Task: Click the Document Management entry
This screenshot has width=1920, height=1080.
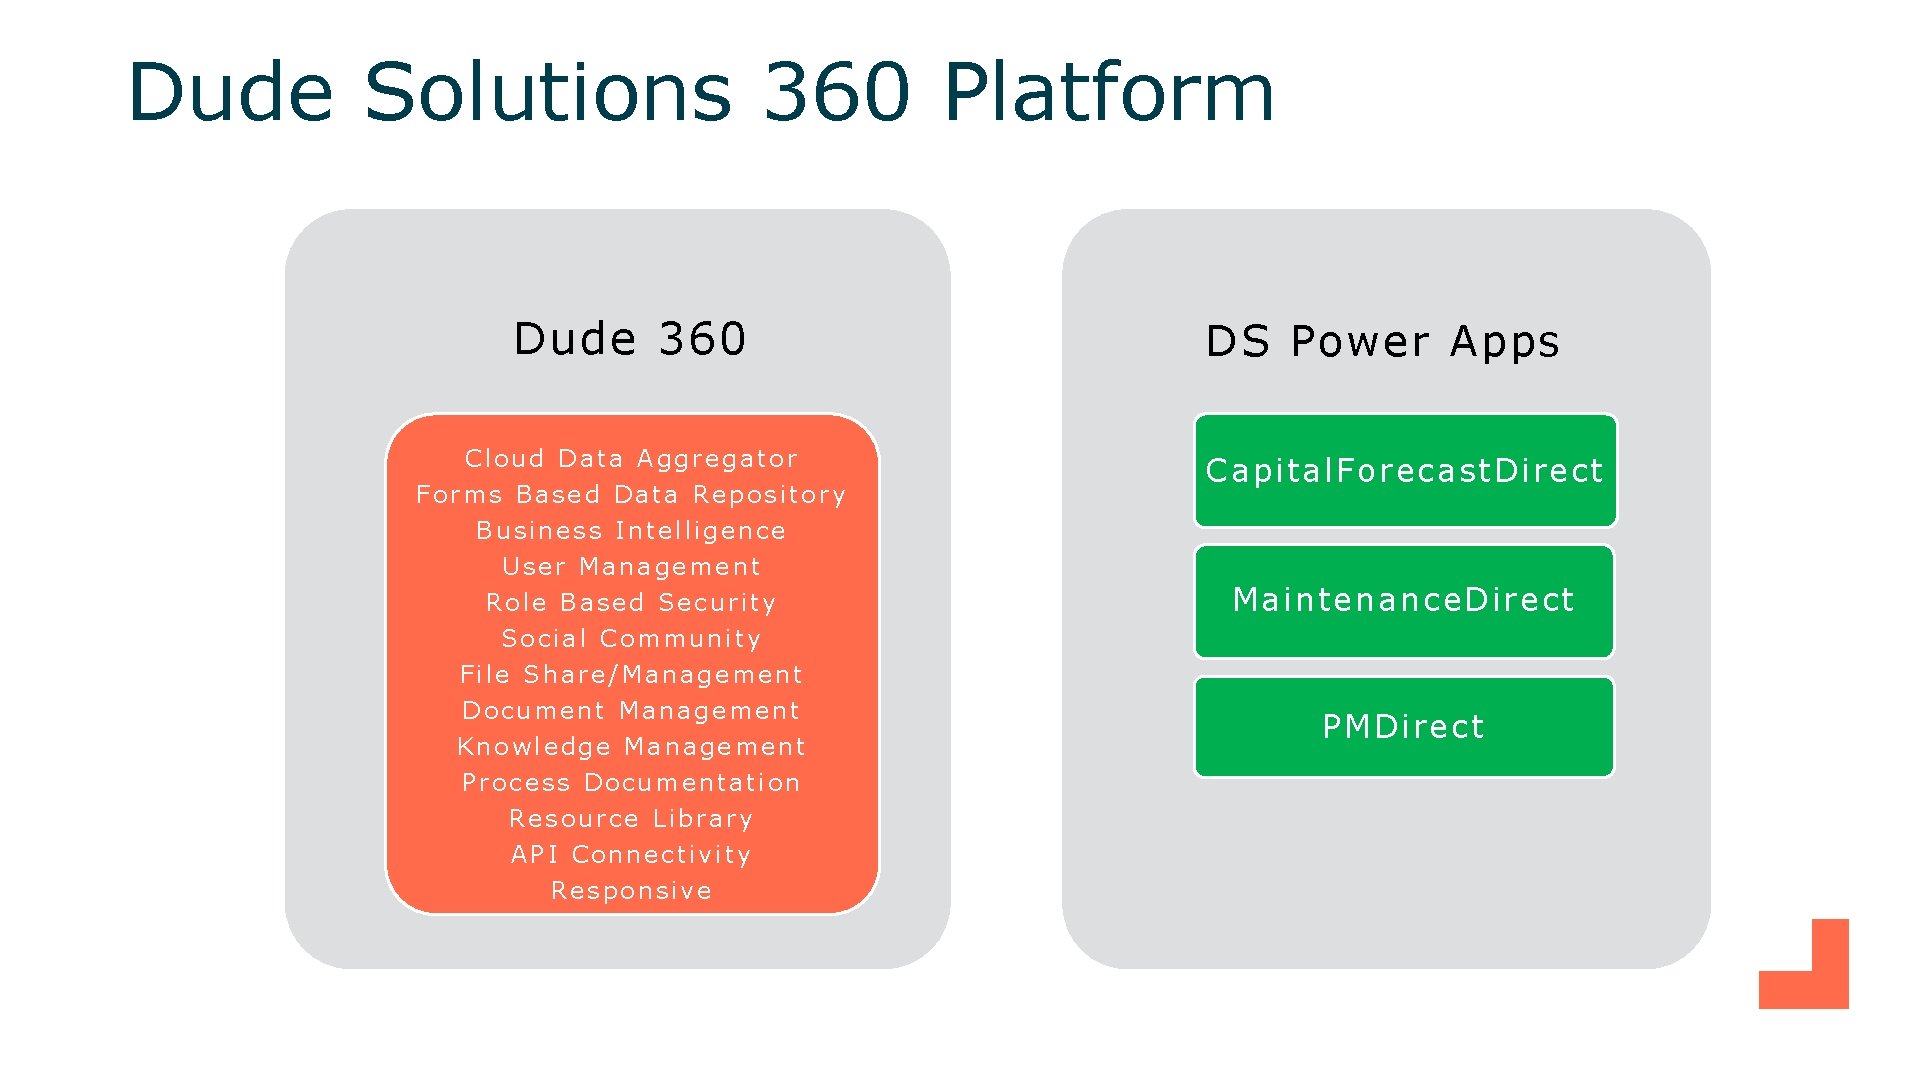Action: pyautogui.click(x=631, y=711)
